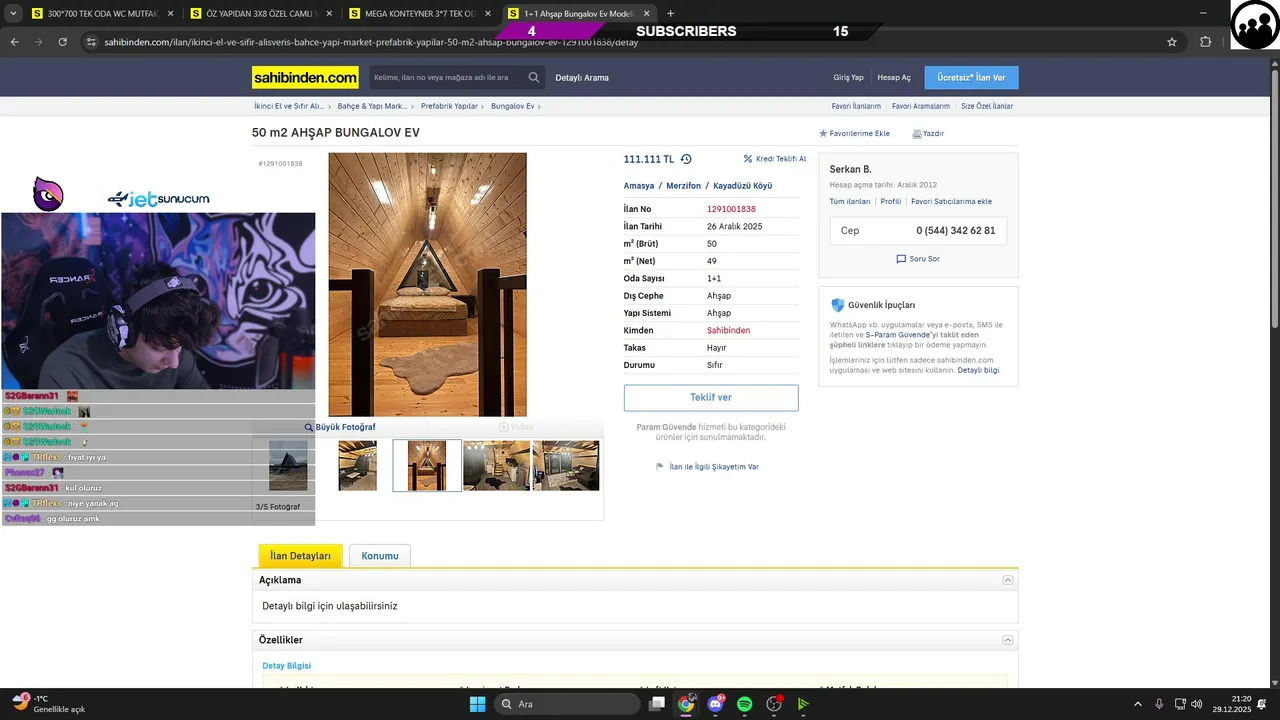Click Giriş Yap link

click(848, 78)
